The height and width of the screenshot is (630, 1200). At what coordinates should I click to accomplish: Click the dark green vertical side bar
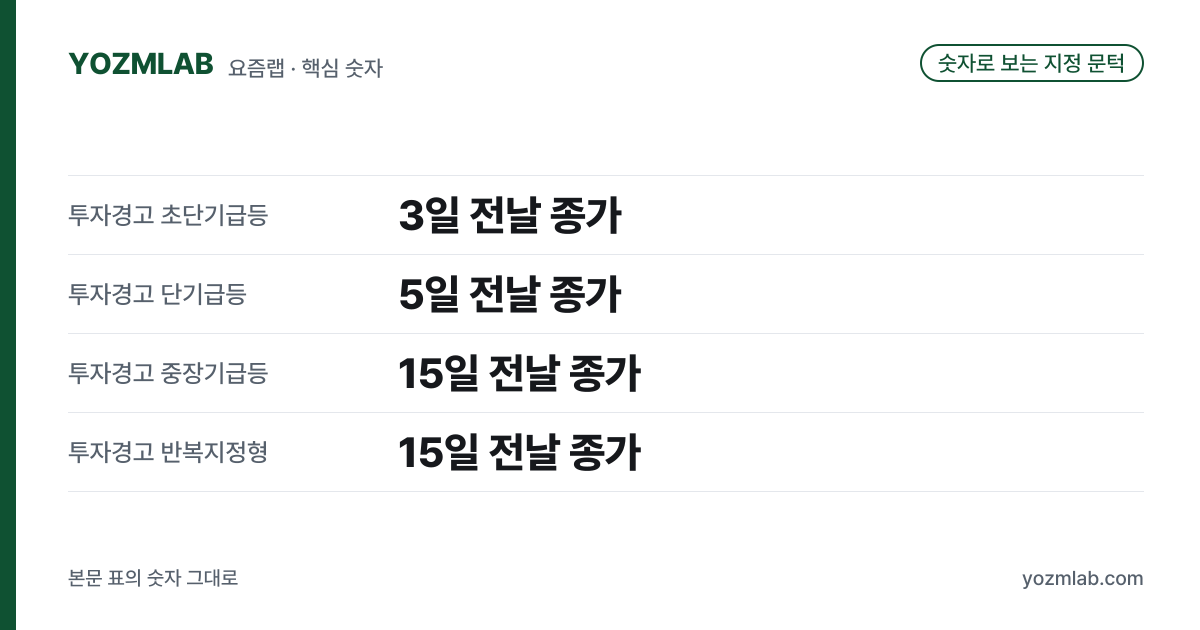click(8, 315)
